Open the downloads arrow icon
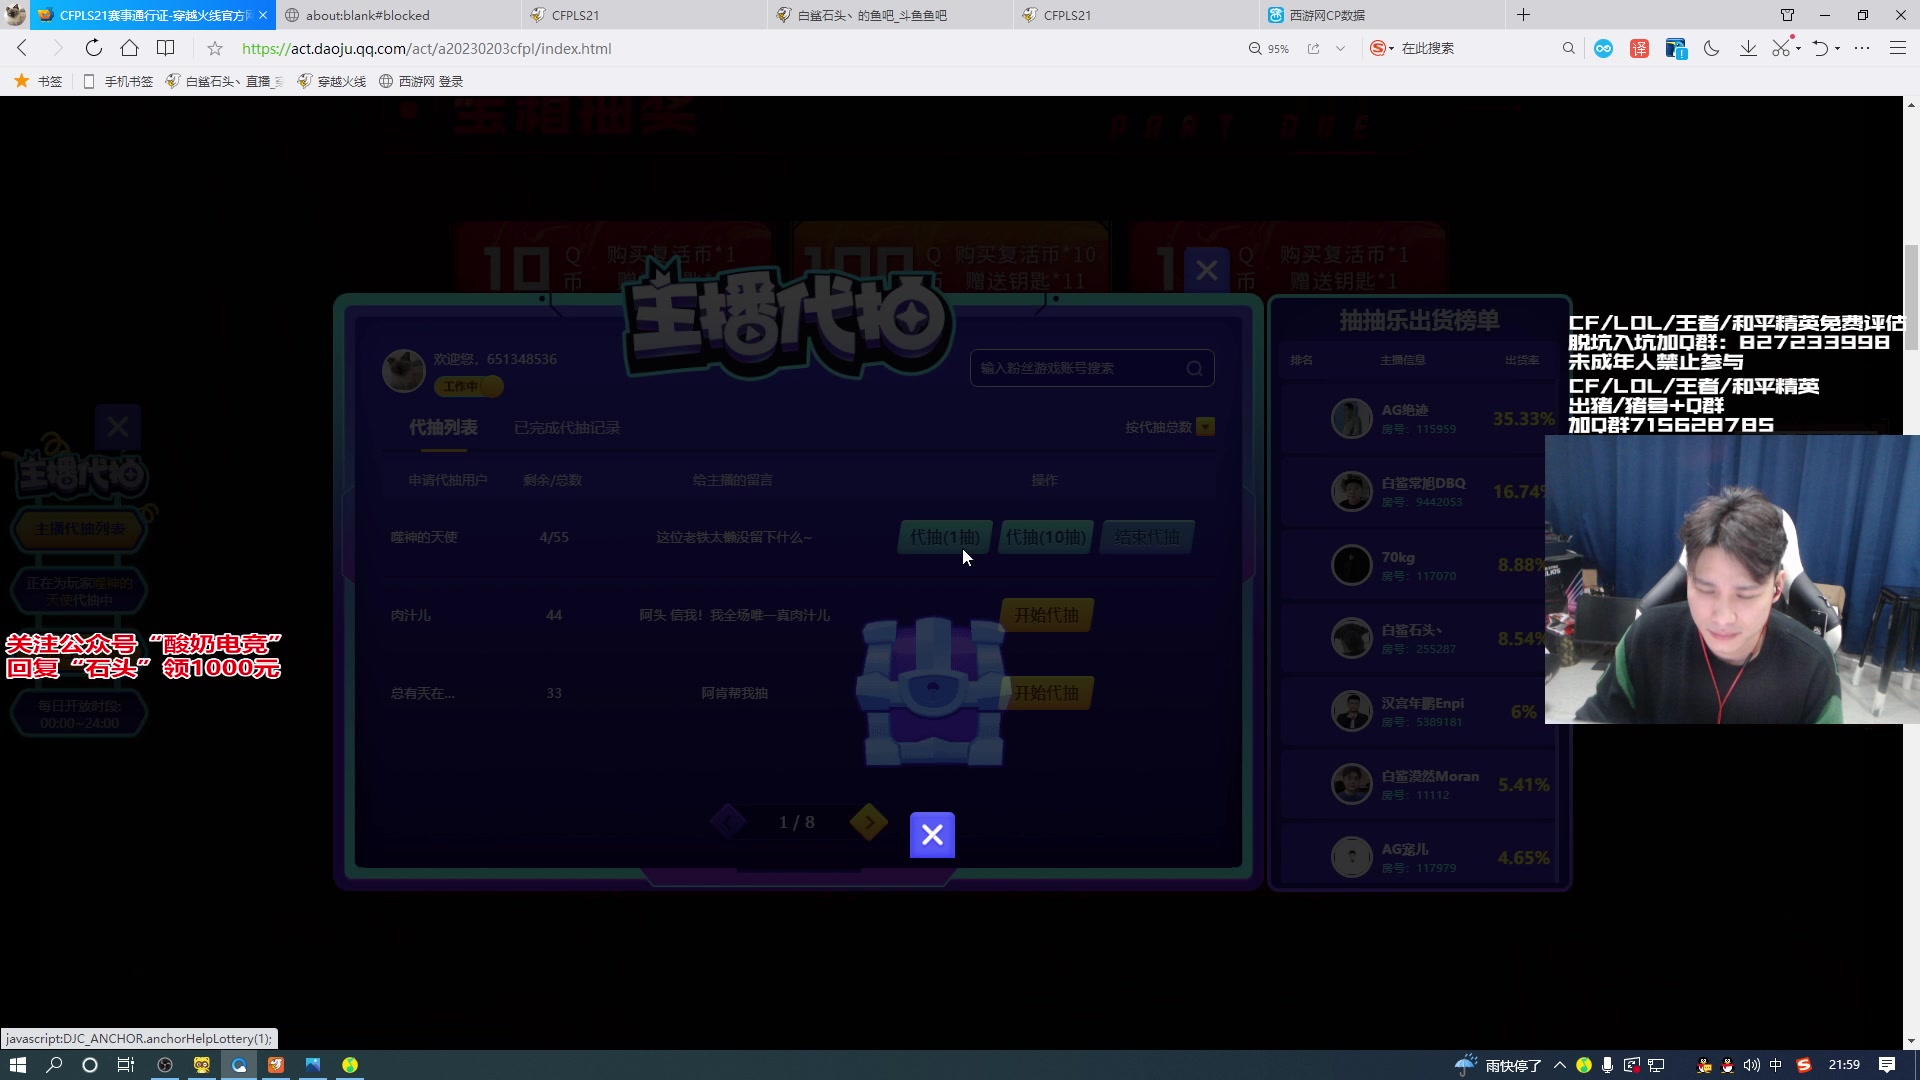The height and width of the screenshot is (1080, 1920). point(1748,48)
